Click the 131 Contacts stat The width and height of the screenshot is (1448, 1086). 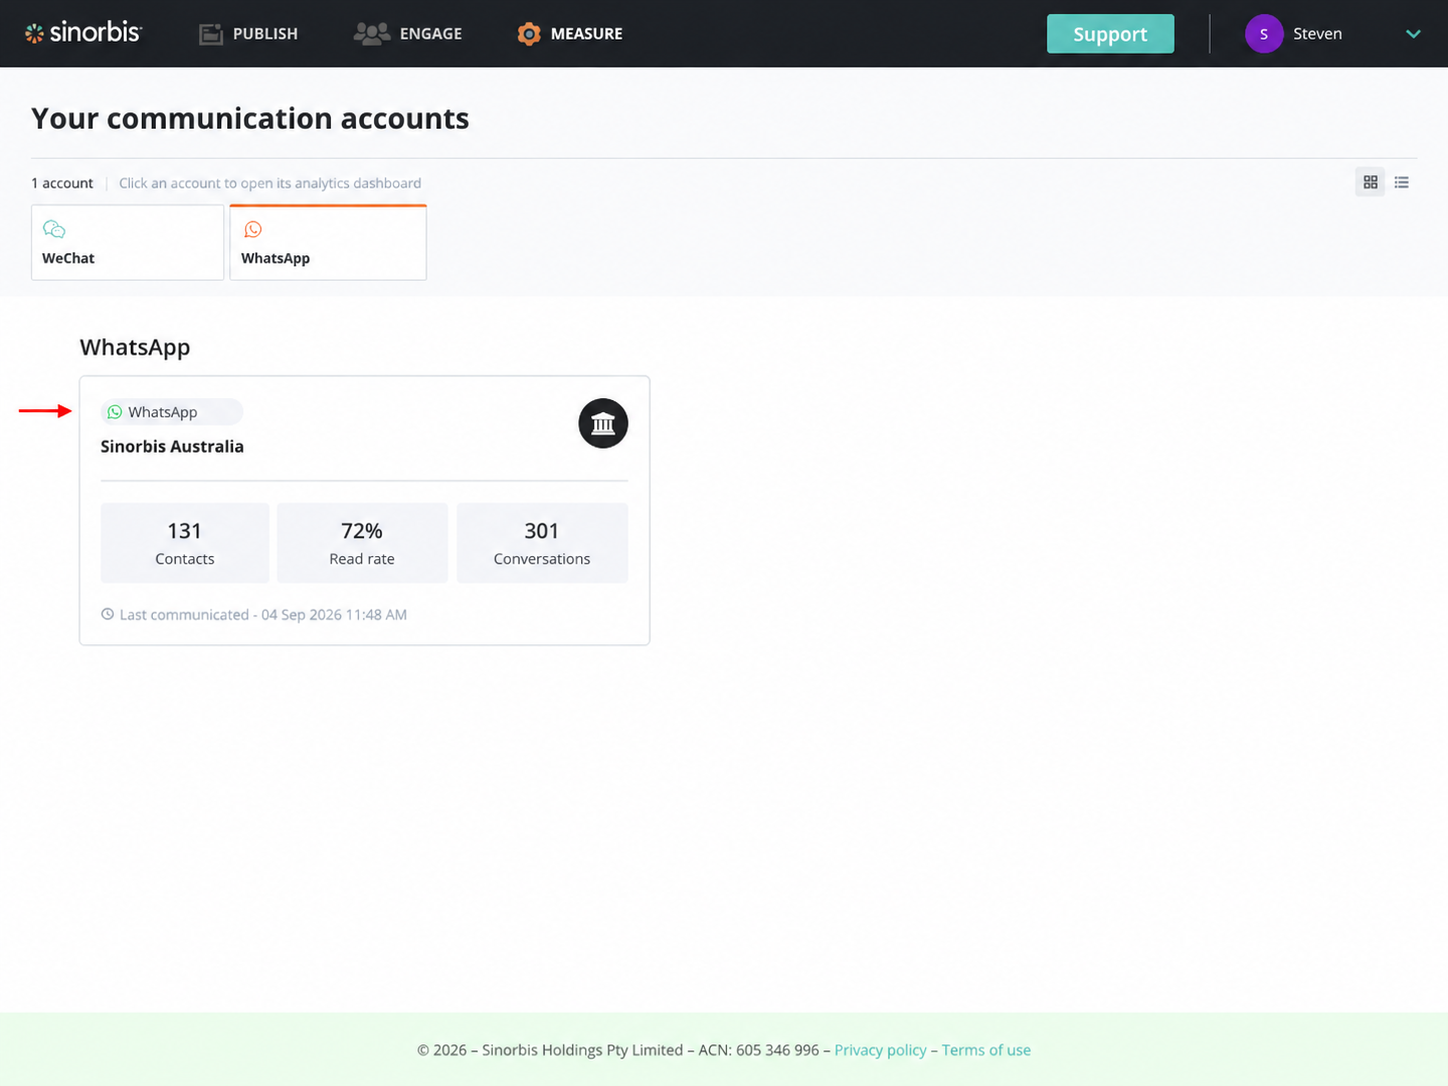(185, 543)
